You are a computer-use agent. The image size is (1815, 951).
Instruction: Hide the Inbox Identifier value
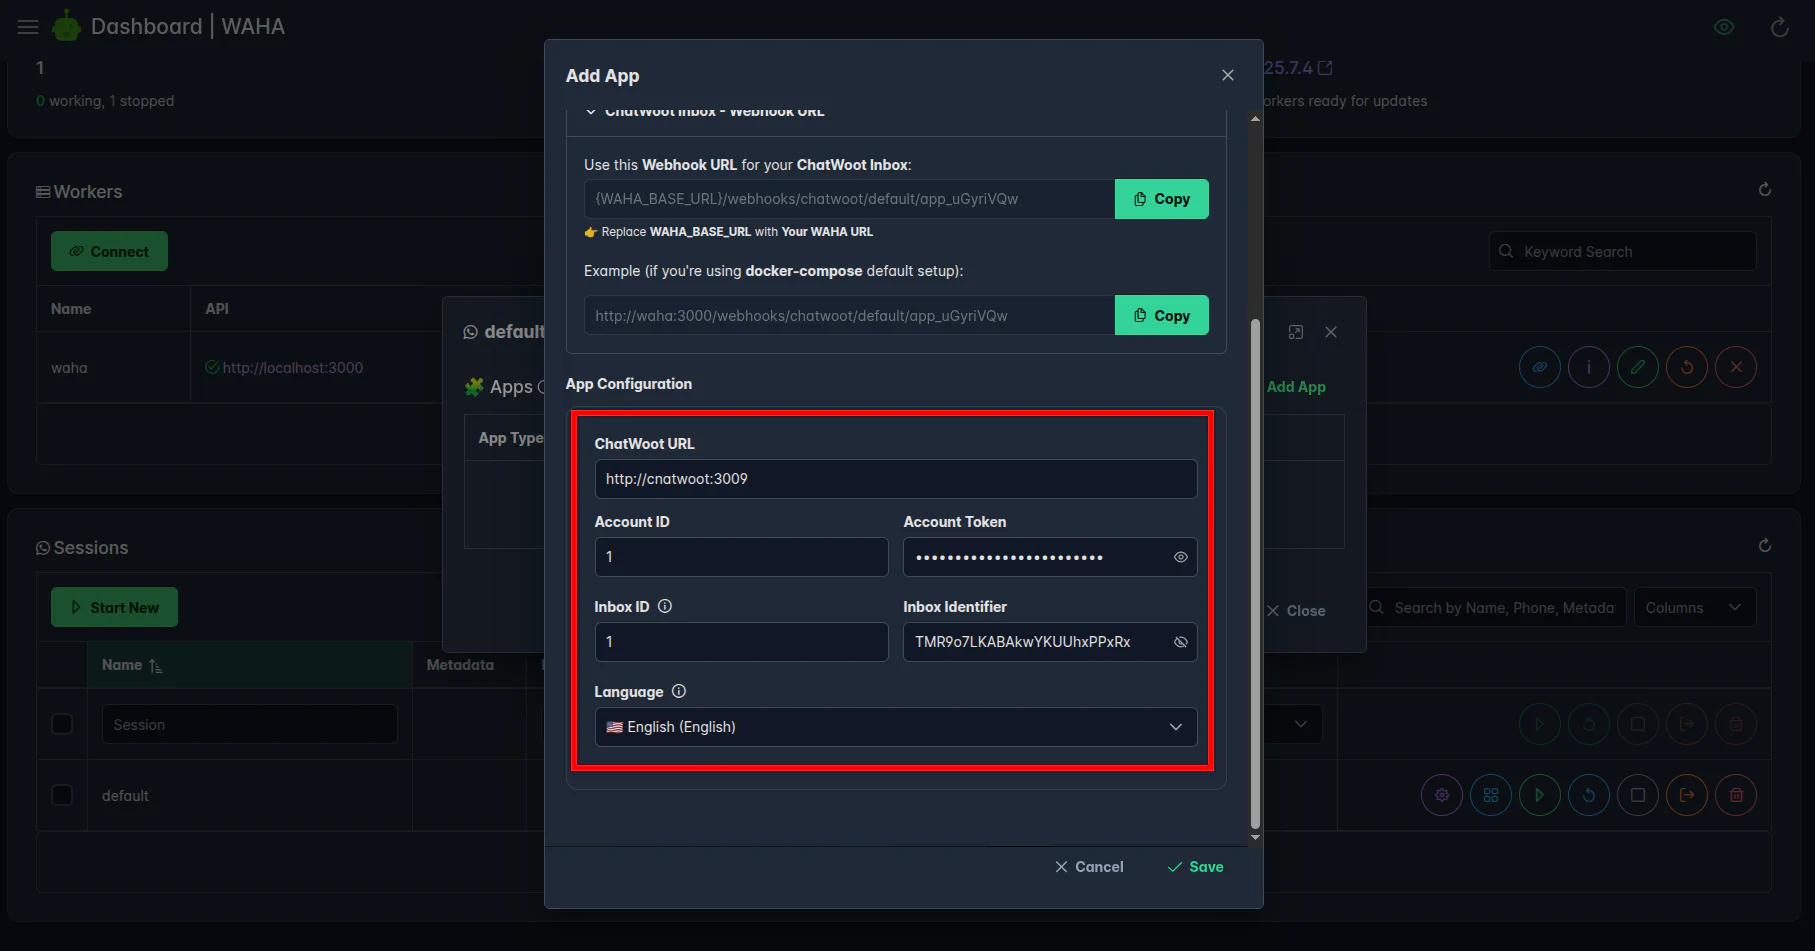tap(1181, 642)
